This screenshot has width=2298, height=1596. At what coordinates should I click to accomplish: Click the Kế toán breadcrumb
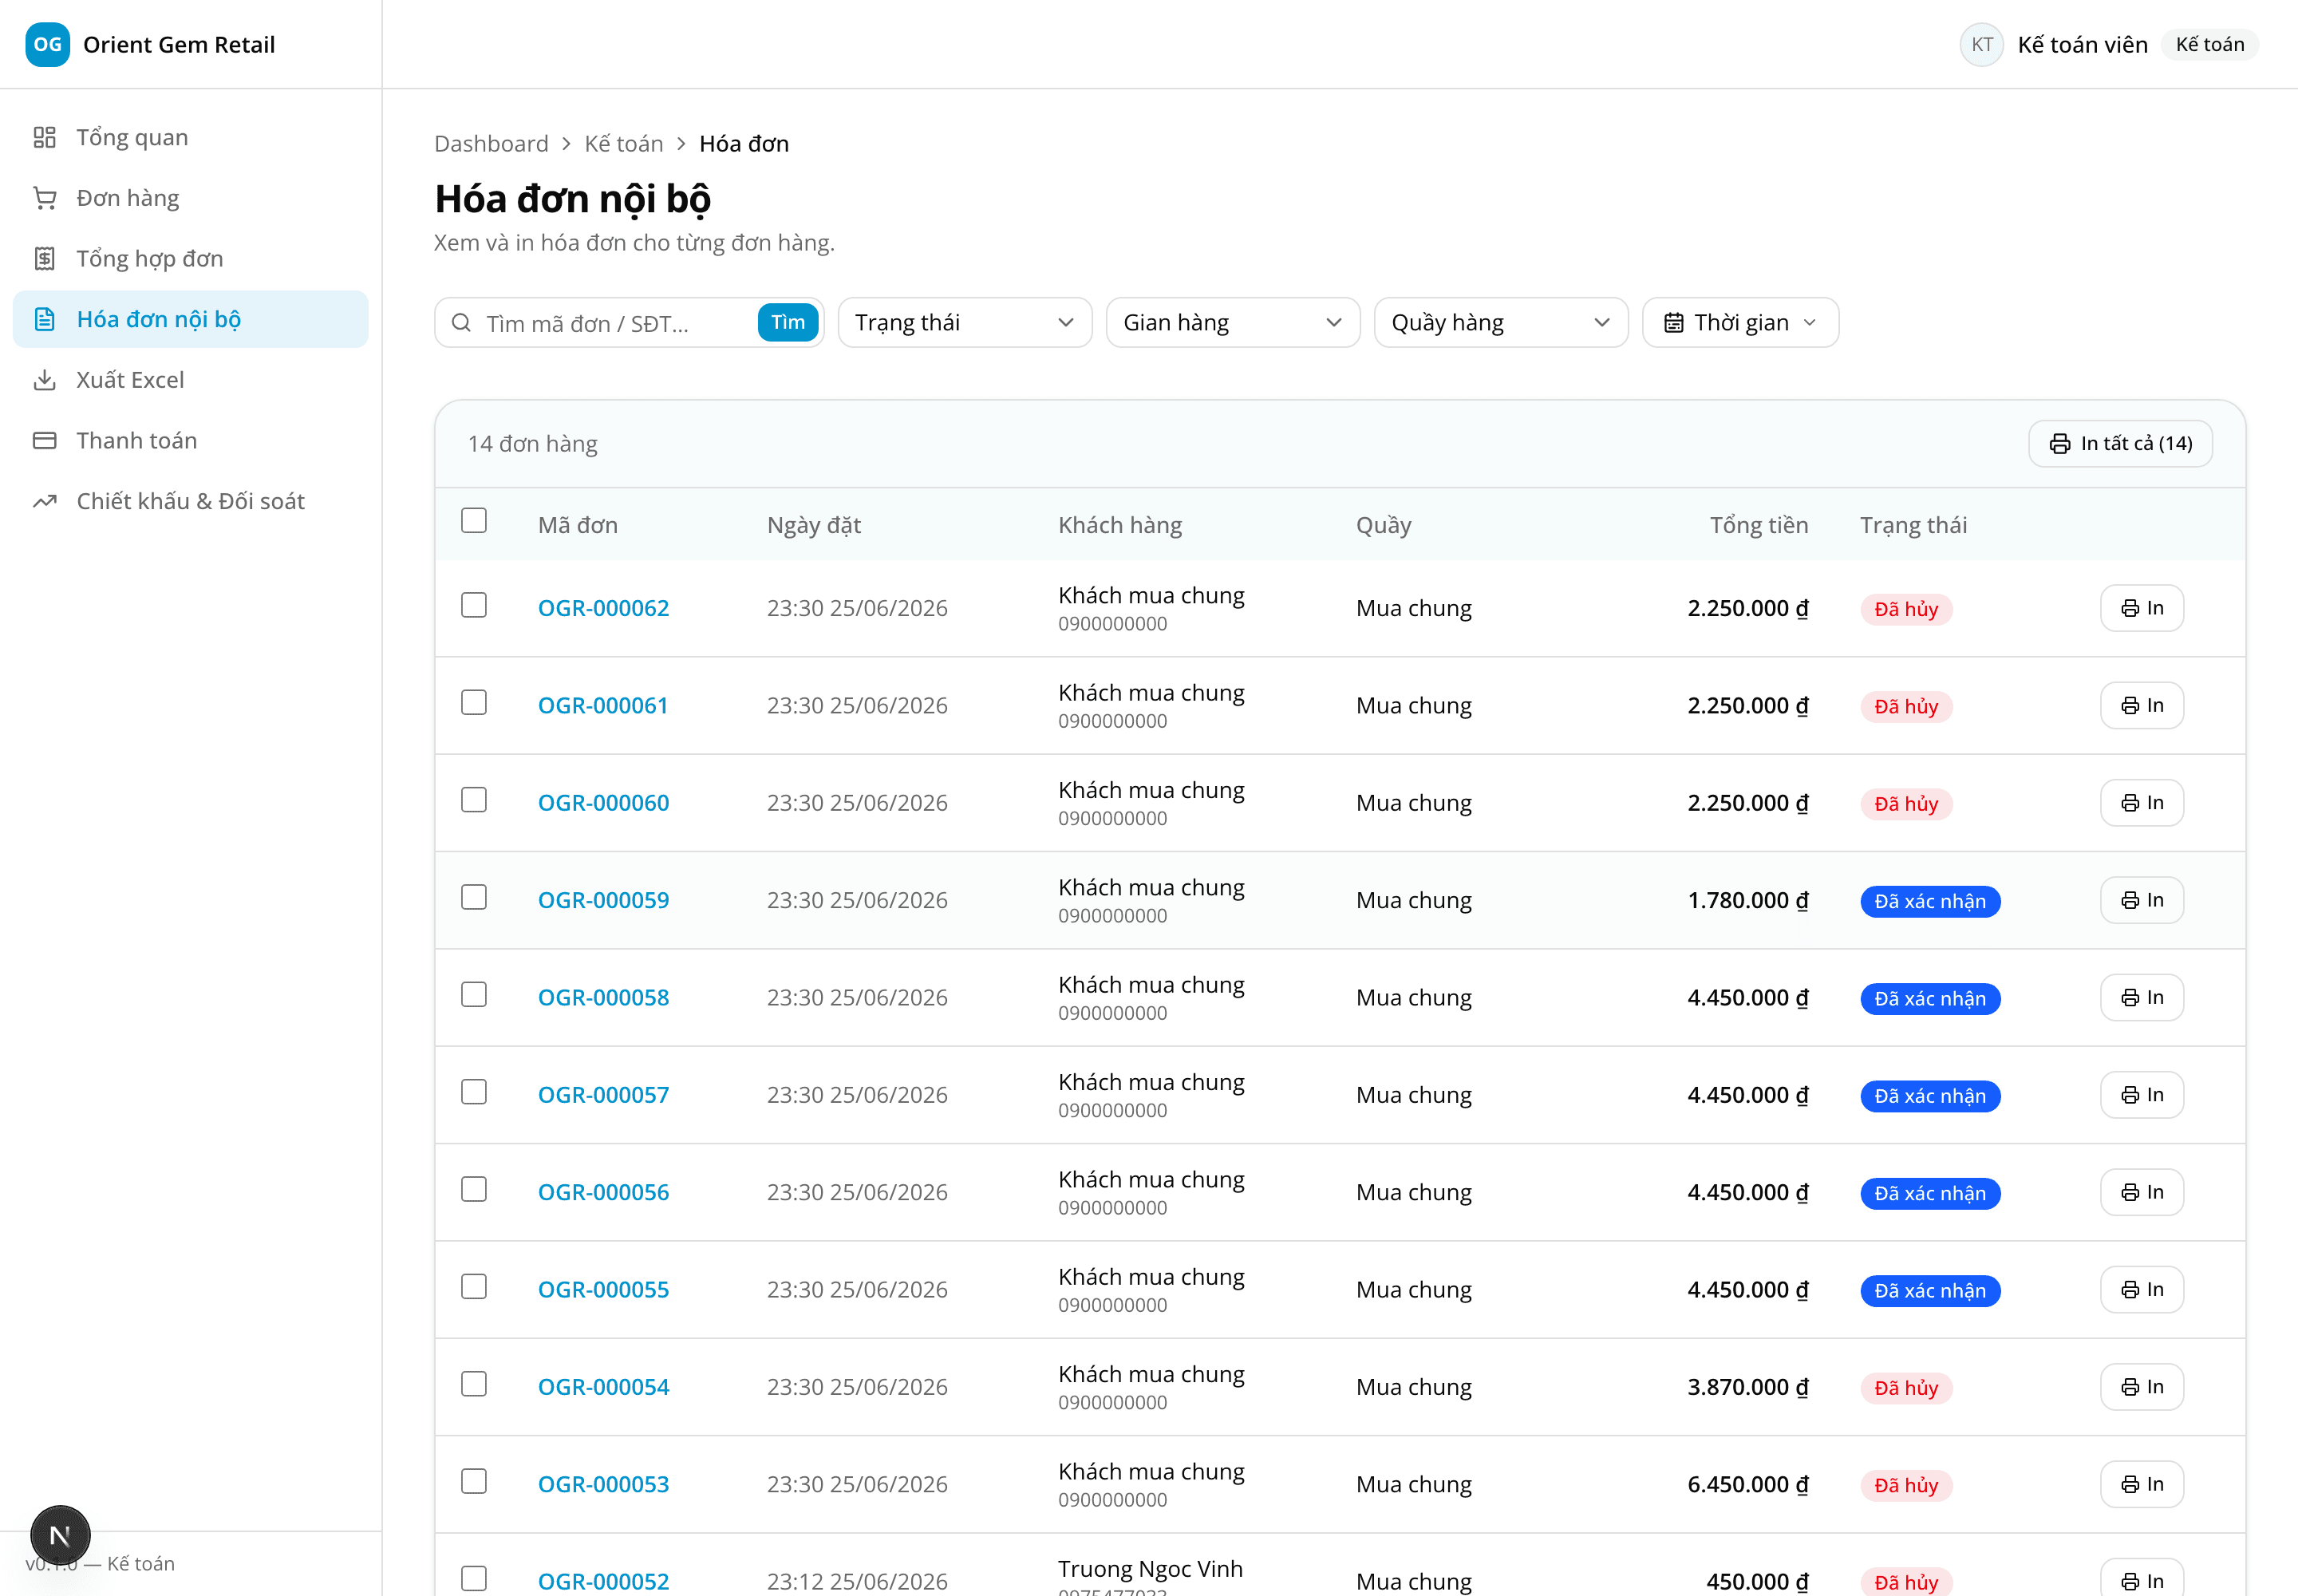[x=623, y=144]
